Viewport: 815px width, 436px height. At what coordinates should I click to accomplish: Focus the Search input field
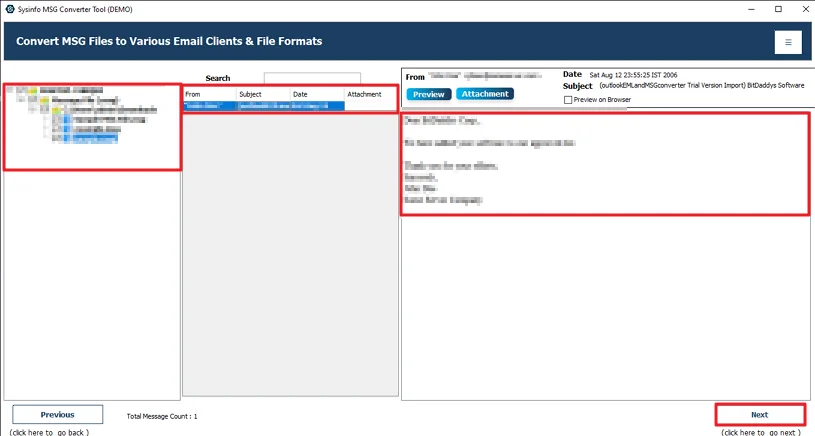tap(312, 78)
